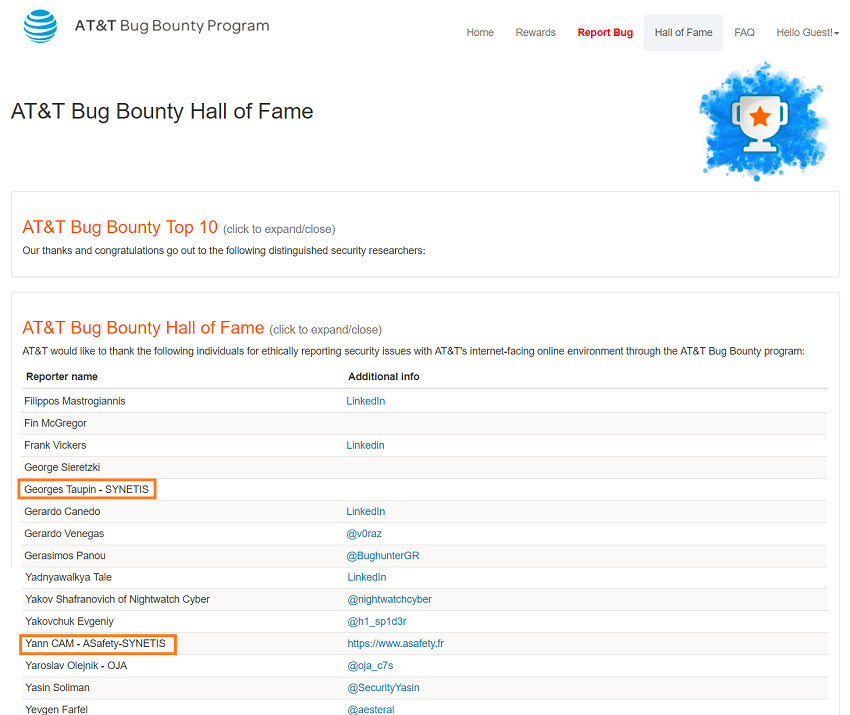Screen dimensions: 850x715
Task: Expand the AT&T Bug Bounty Top 10 section
Action: click(x=120, y=227)
